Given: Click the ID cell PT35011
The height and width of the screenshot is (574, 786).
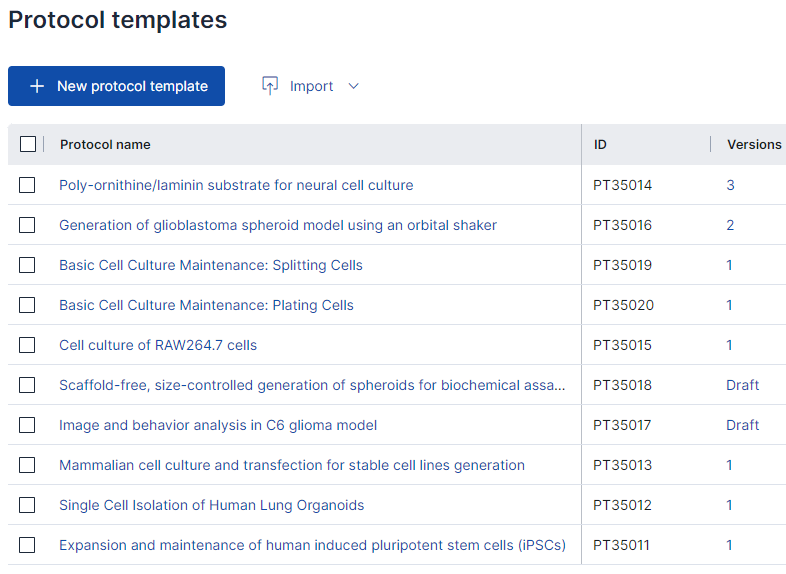Looking at the screenshot, I should [622, 545].
